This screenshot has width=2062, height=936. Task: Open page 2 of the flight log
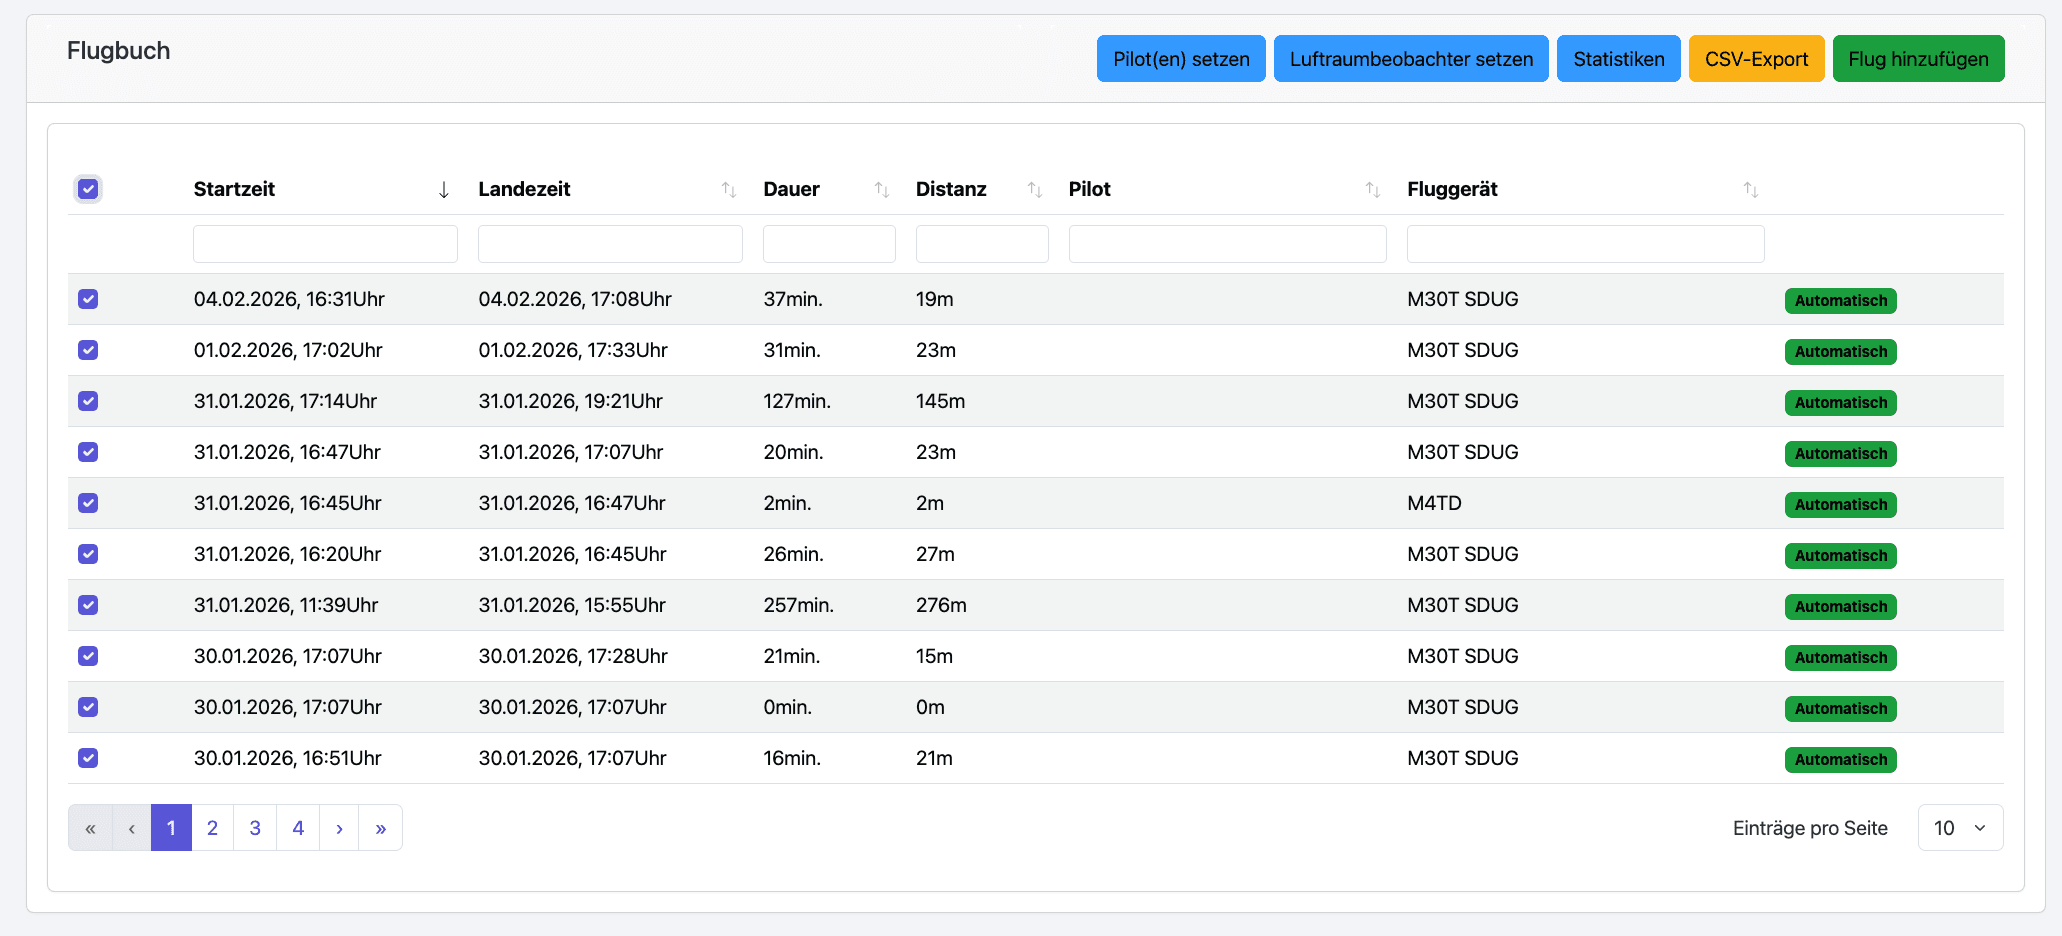point(212,828)
